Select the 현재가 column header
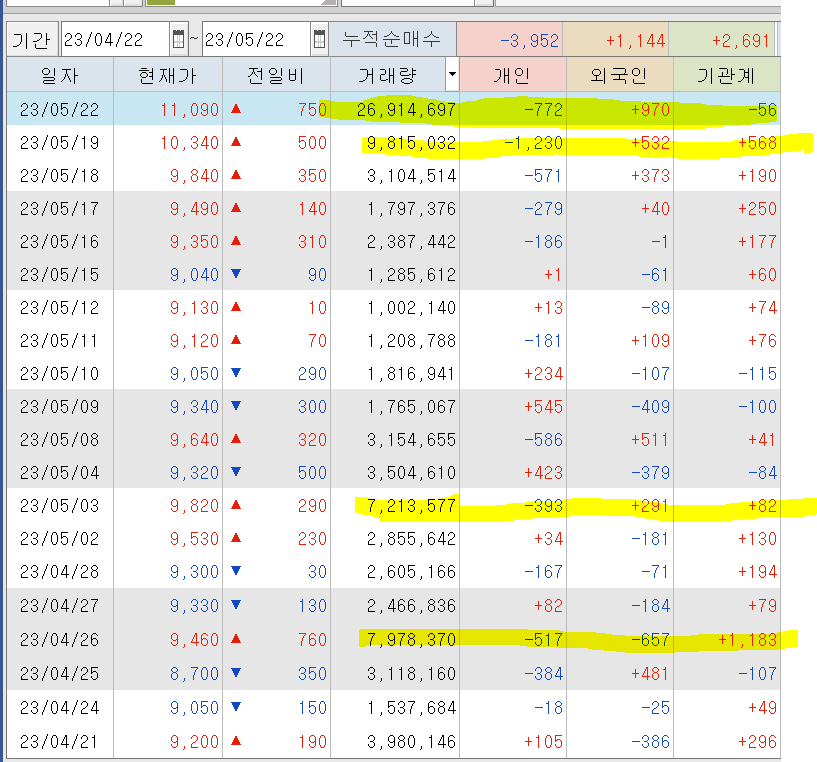 pyautogui.click(x=168, y=75)
